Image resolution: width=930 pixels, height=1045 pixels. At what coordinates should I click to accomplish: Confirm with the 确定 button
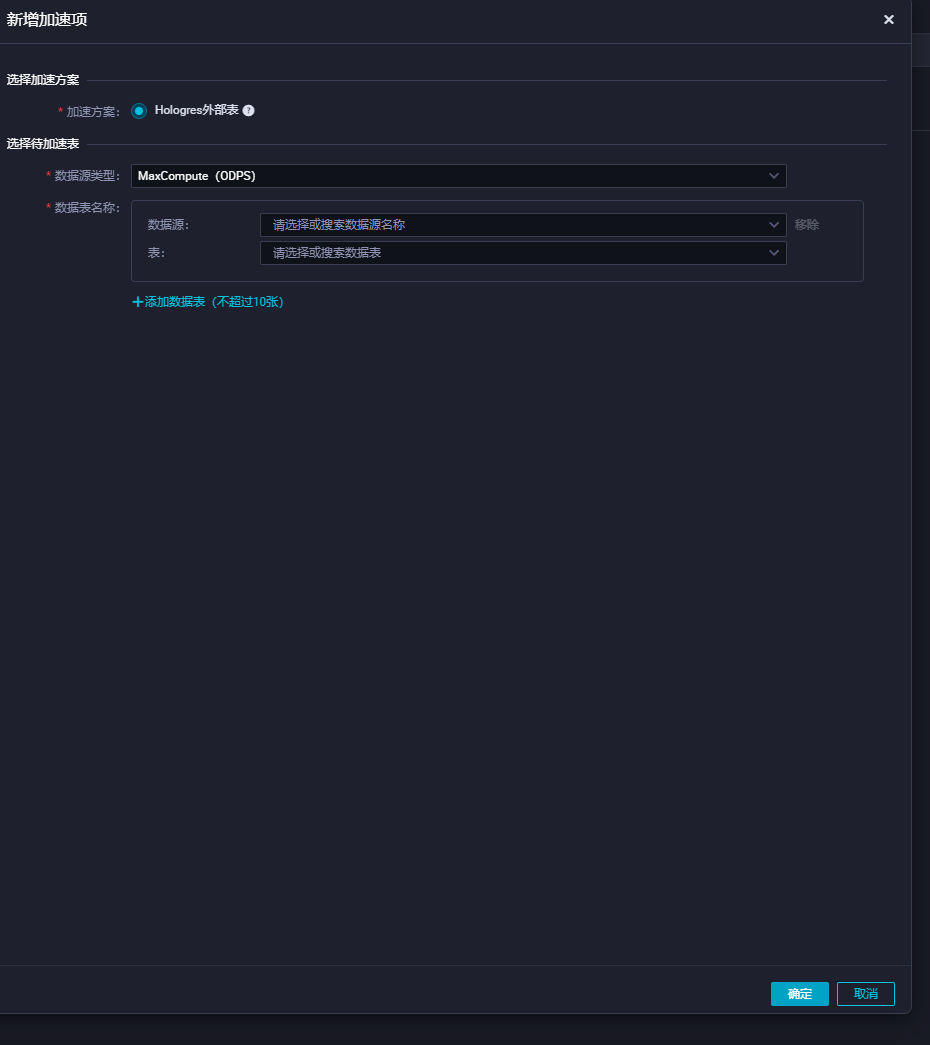click(x=799, y=994)
